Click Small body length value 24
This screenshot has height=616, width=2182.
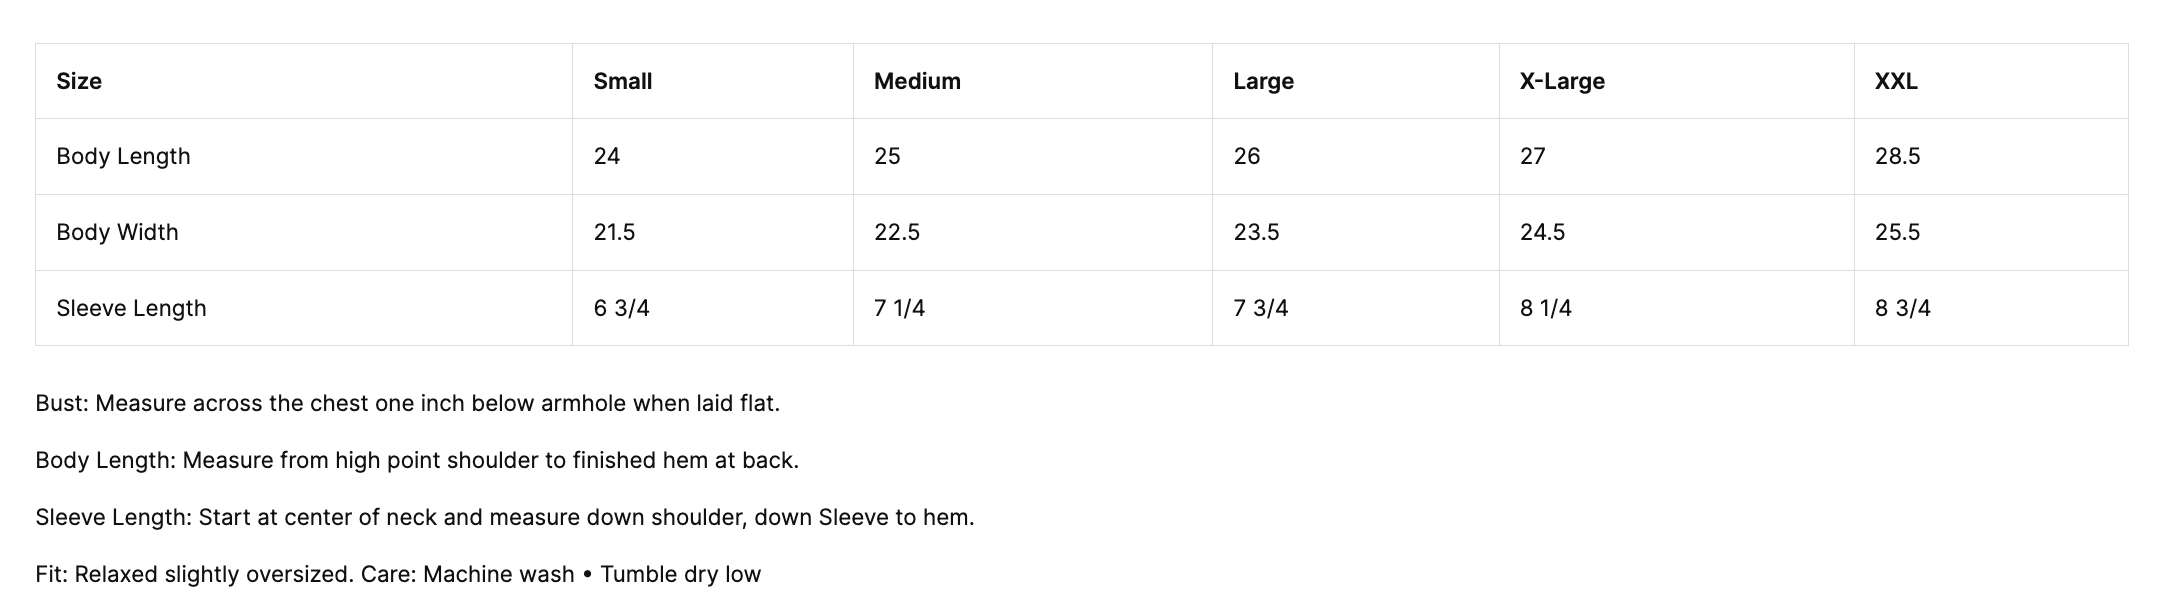click(x=606, y=156)
